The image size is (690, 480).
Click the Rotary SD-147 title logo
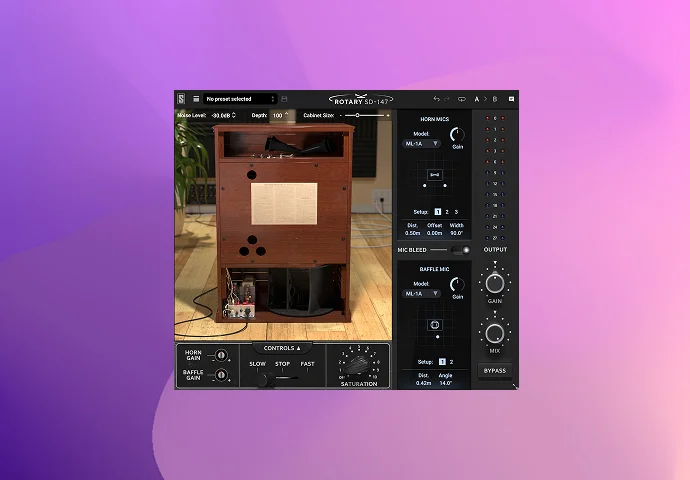point(361,100)
